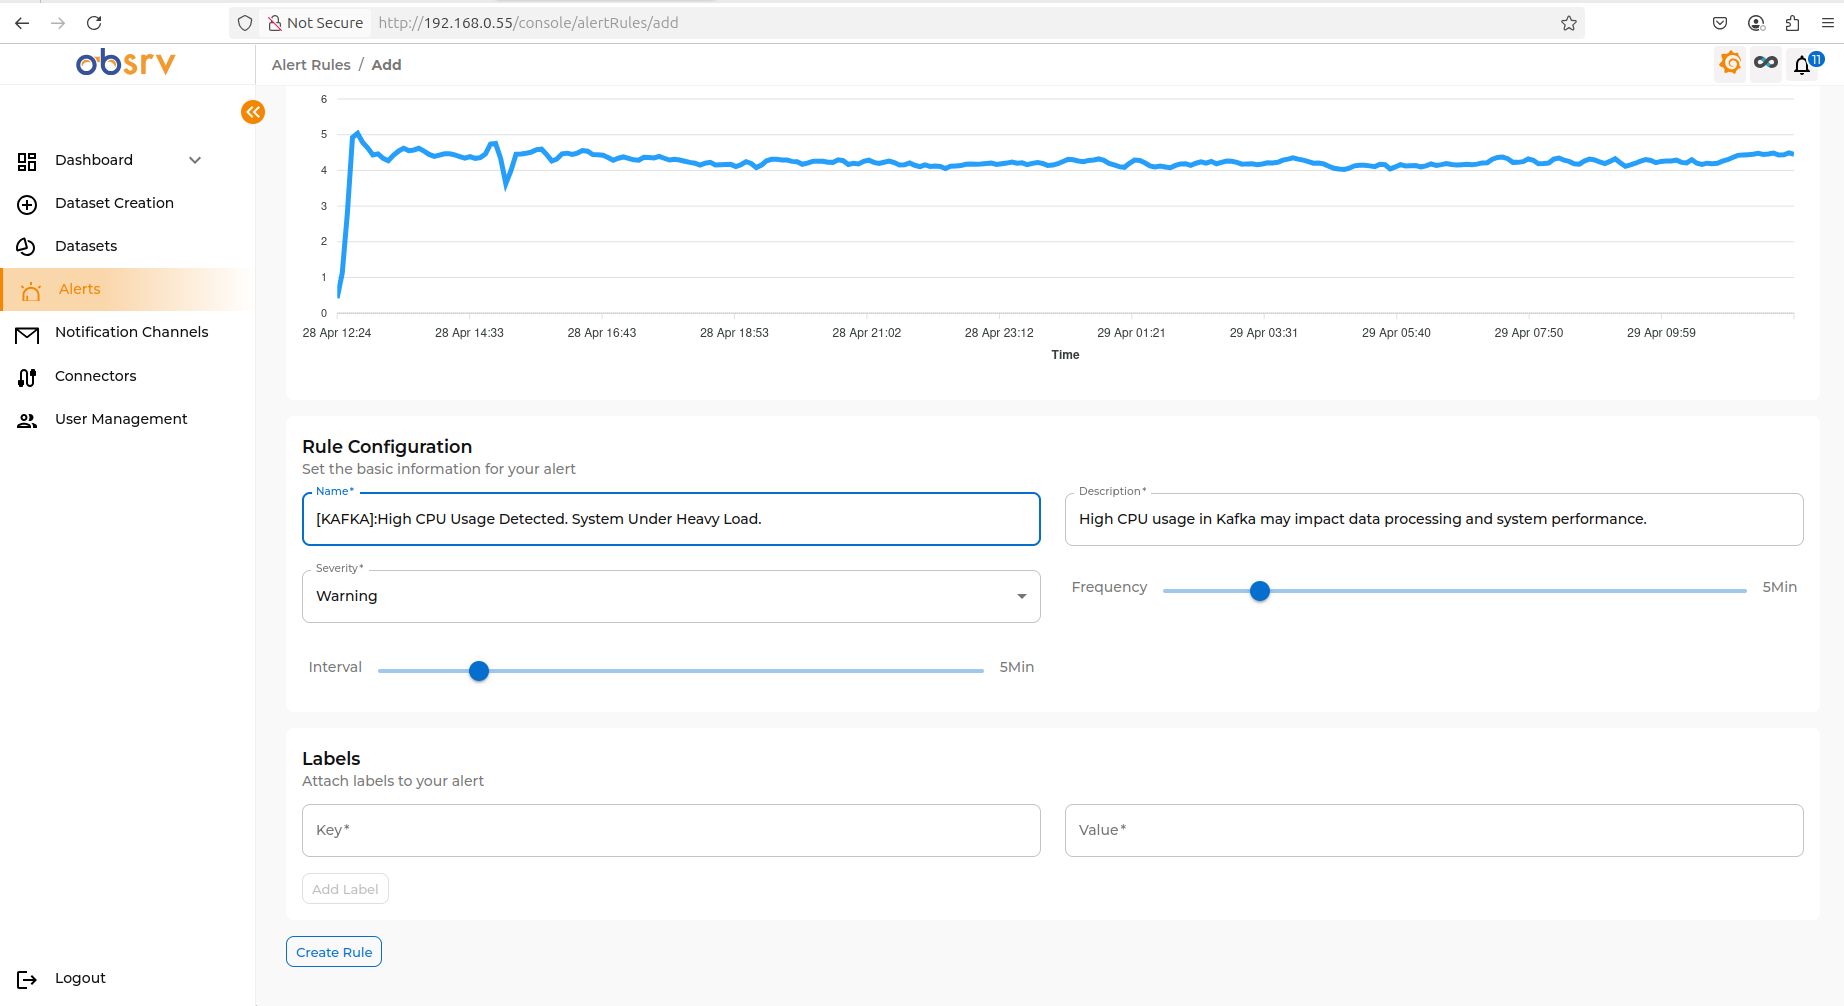Click the Dataset Creation plus icon
This screenshot has width=1844, height=1006.
pos(27,204)
